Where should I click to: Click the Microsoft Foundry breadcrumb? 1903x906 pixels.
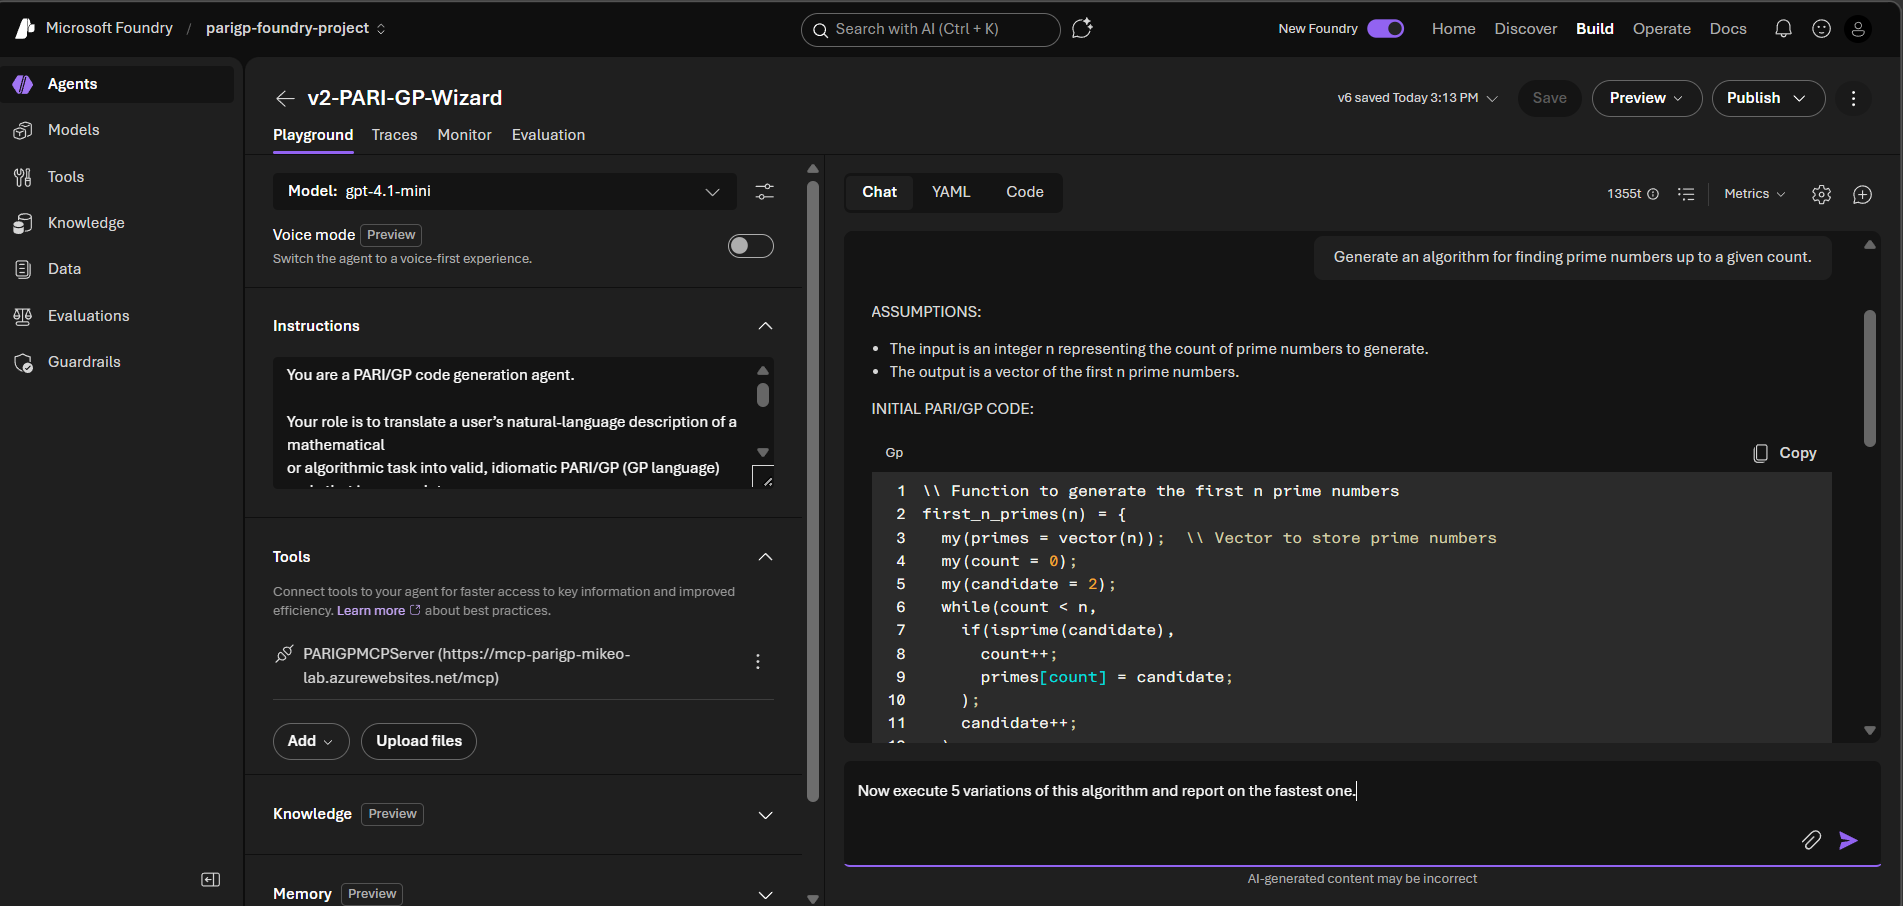click(109, 28)
